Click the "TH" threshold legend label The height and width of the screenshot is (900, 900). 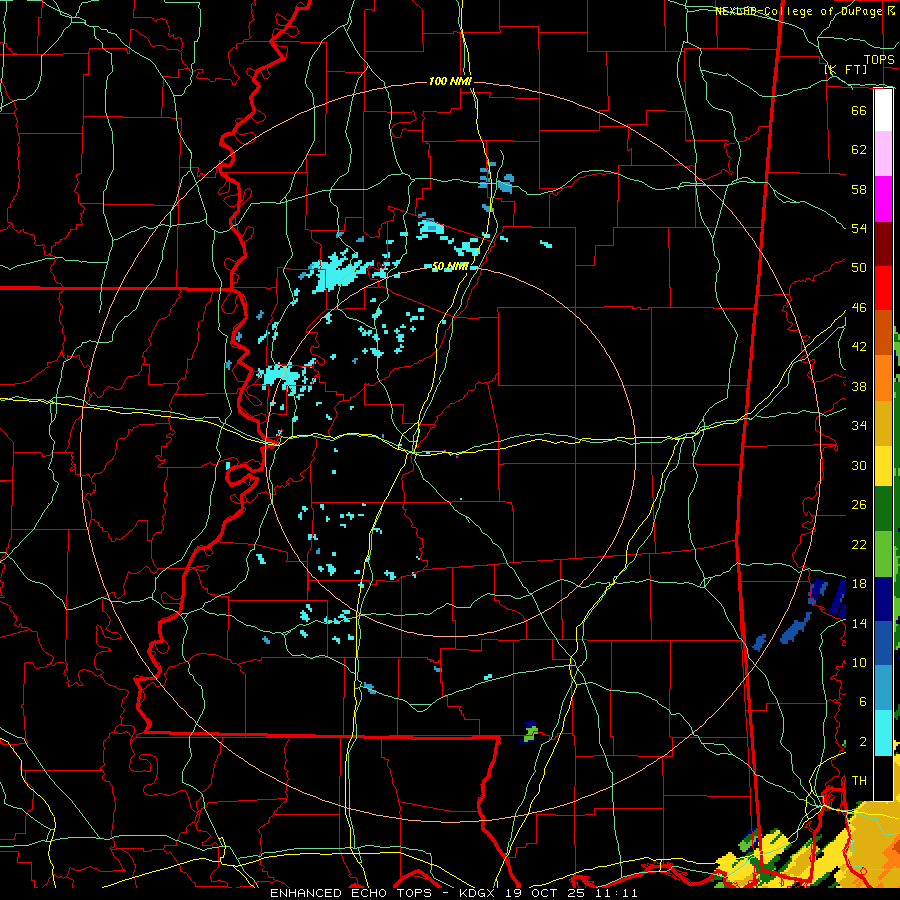tap(859, 780)
